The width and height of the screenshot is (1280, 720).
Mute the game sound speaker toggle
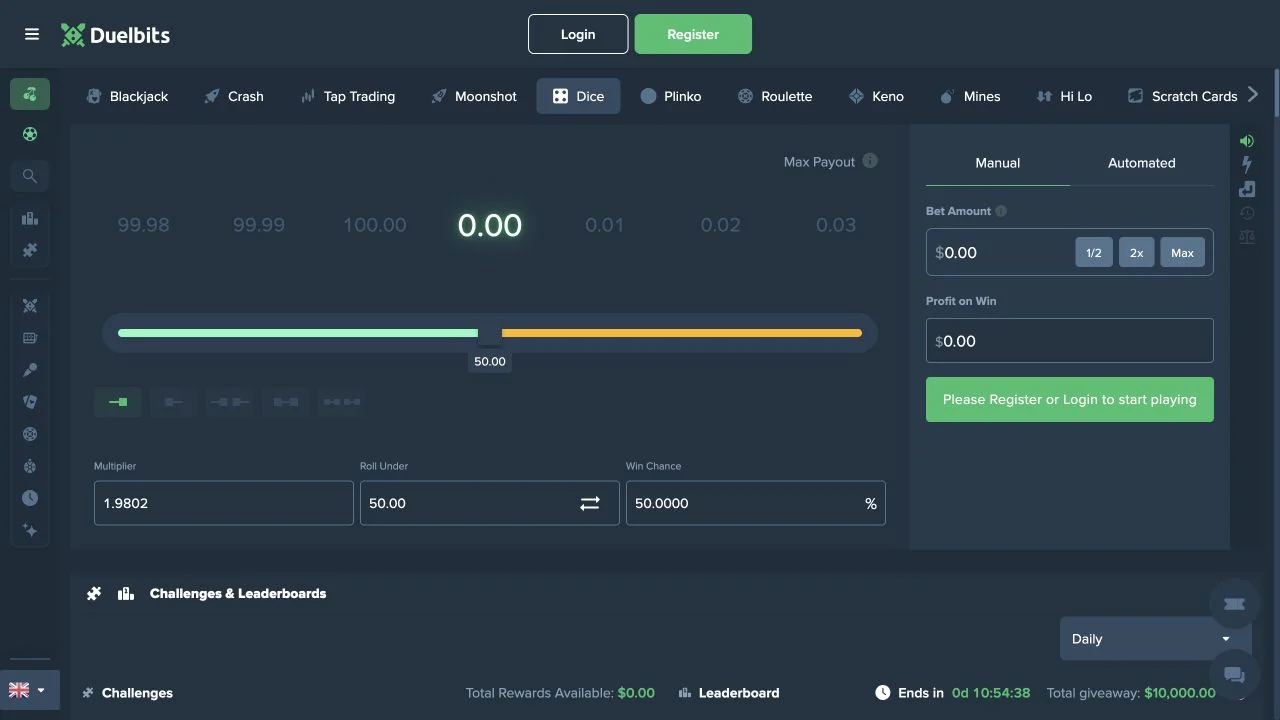(1246, 141)
